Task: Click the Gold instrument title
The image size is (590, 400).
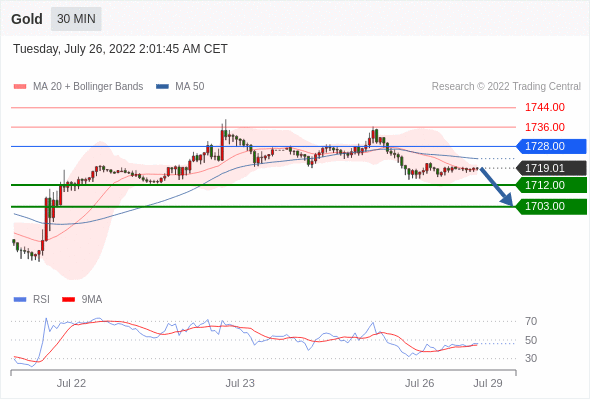Action: click(x=27, y=19)
